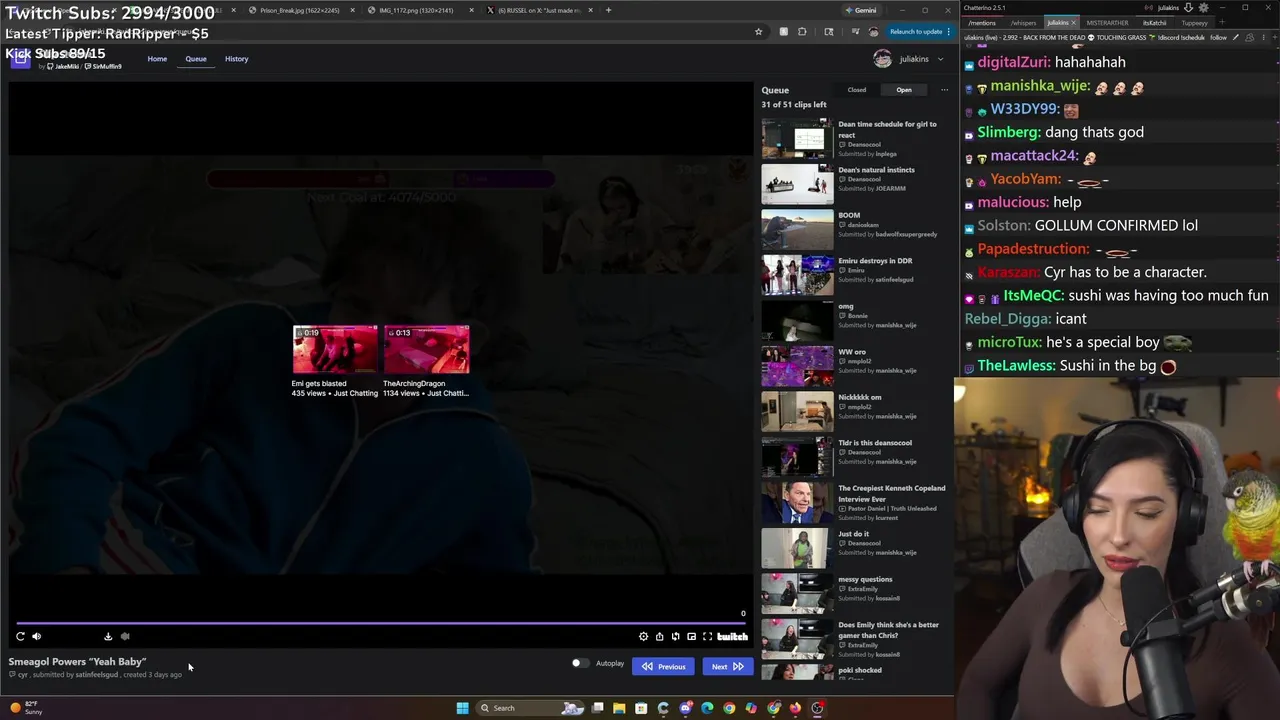Click username ItsMeQC in chat

pos(1032,295)
